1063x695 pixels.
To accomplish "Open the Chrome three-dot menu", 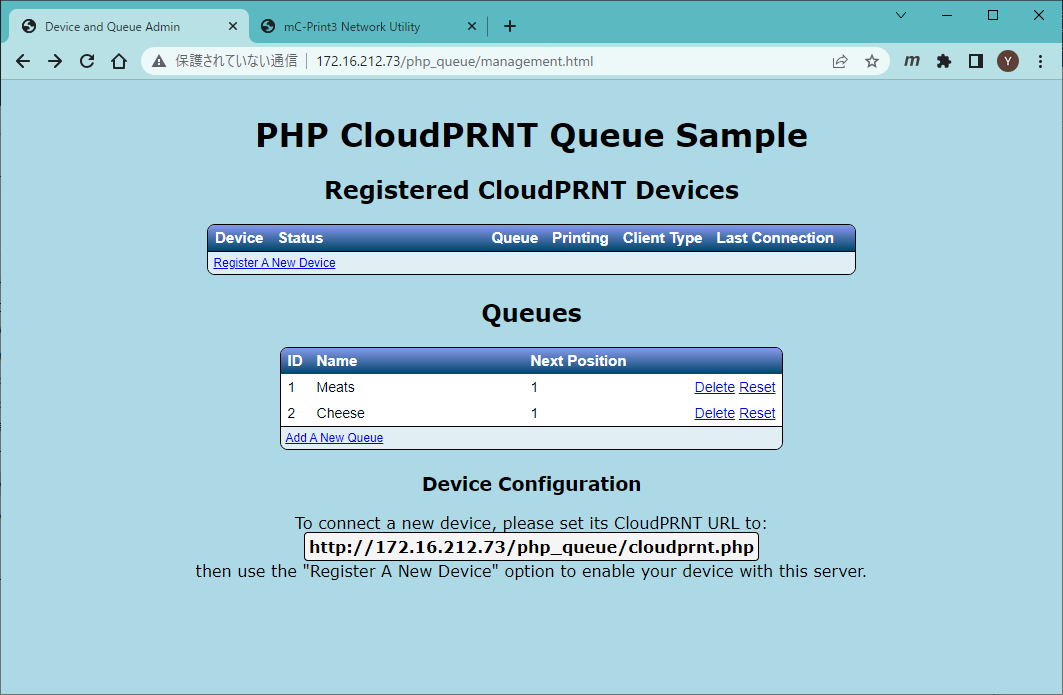I will (x=1040, y=61).
